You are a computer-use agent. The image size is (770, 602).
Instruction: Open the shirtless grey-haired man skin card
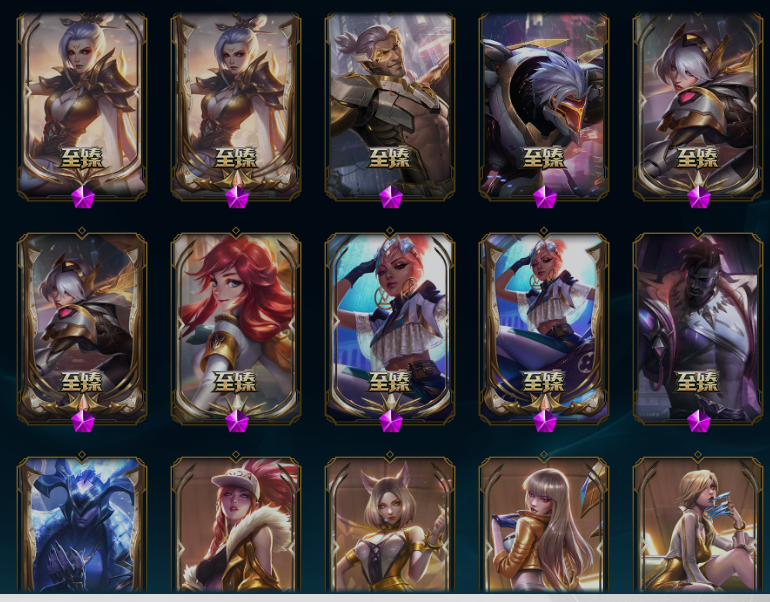pos(390,106)
